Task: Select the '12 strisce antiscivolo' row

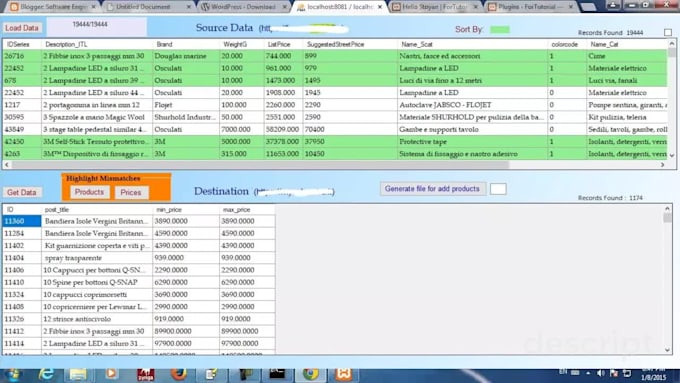Action: click(139, 319)
